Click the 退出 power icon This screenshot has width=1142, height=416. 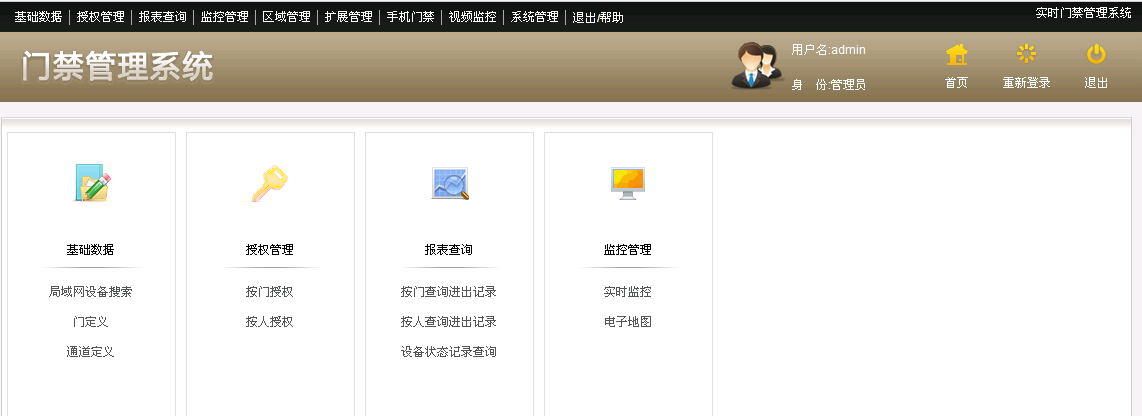click(1096, 55)
